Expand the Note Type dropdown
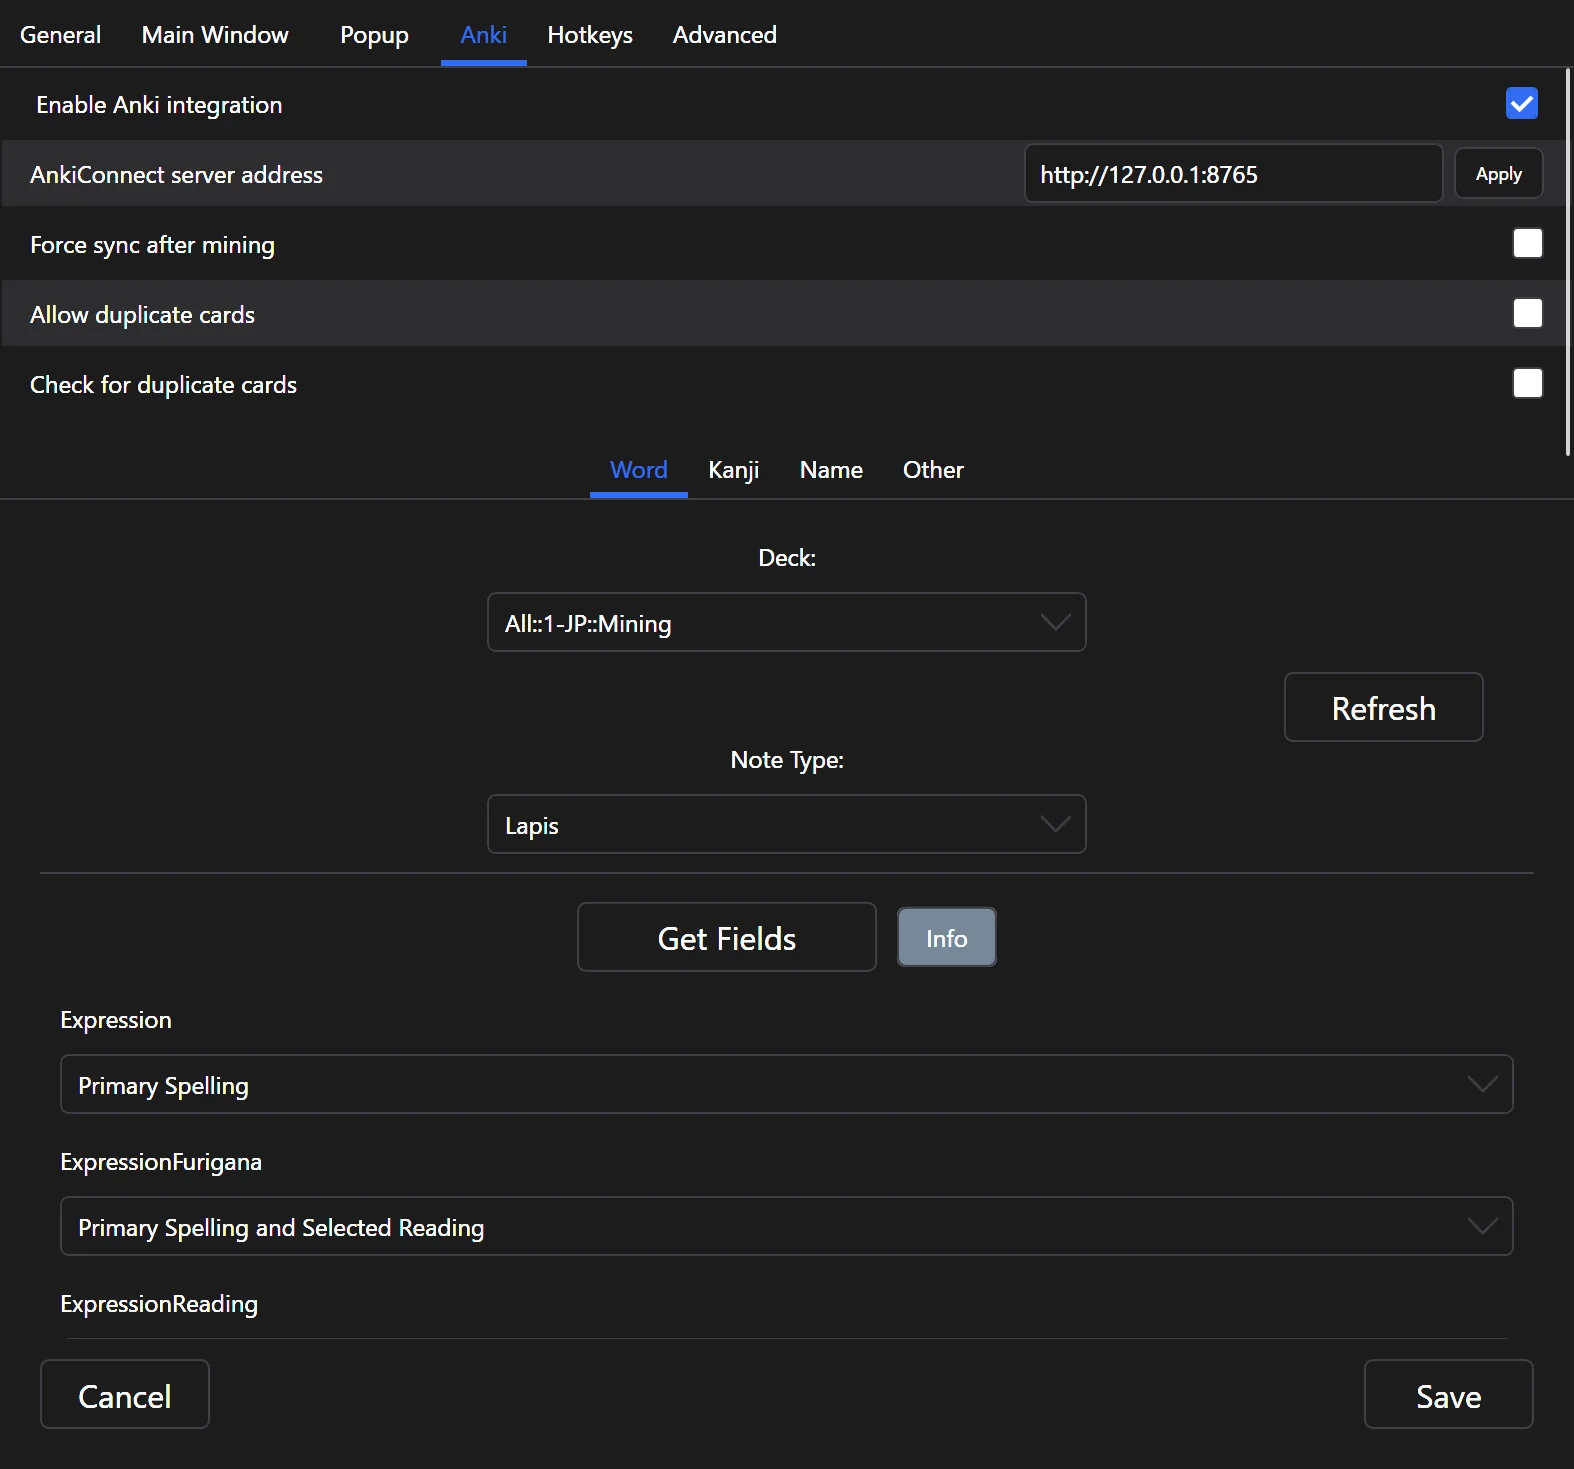This screenshot has width=1574, height=1469. coord(786,825)
